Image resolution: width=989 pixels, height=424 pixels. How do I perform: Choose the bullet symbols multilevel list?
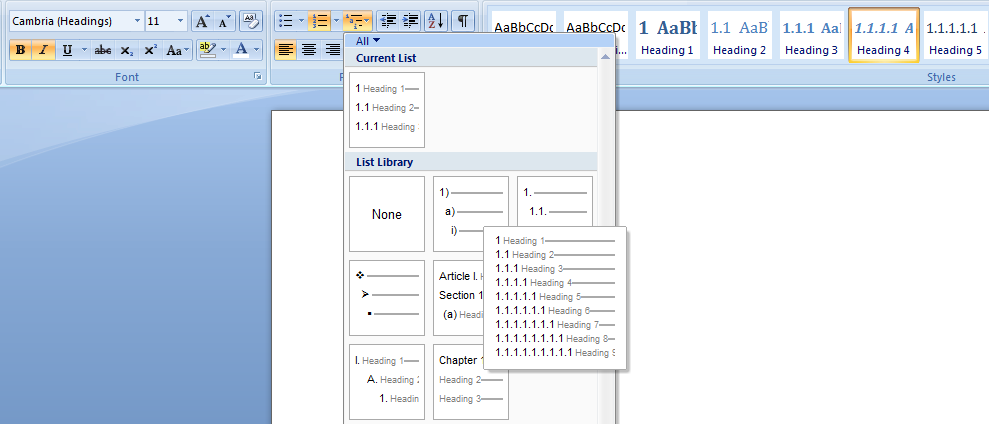point(386,294)
